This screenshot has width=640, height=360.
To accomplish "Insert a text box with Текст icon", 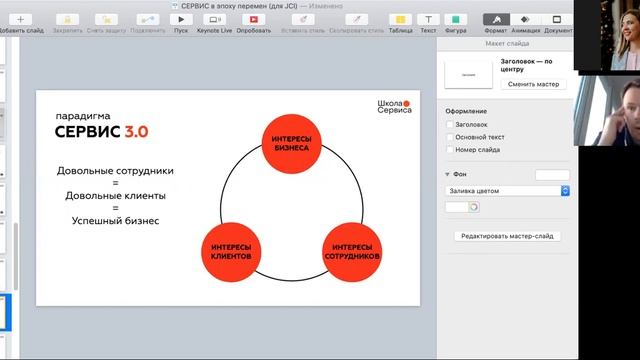I will point(428,19).
